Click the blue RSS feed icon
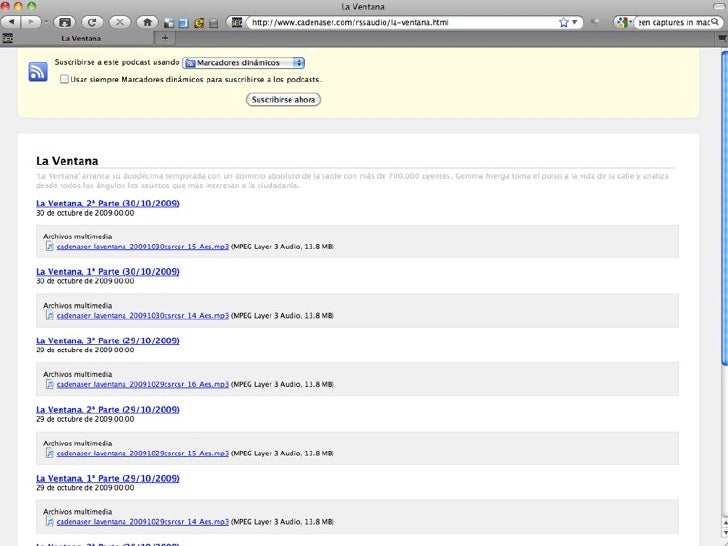The image size is (728, 546). (38, 72)
